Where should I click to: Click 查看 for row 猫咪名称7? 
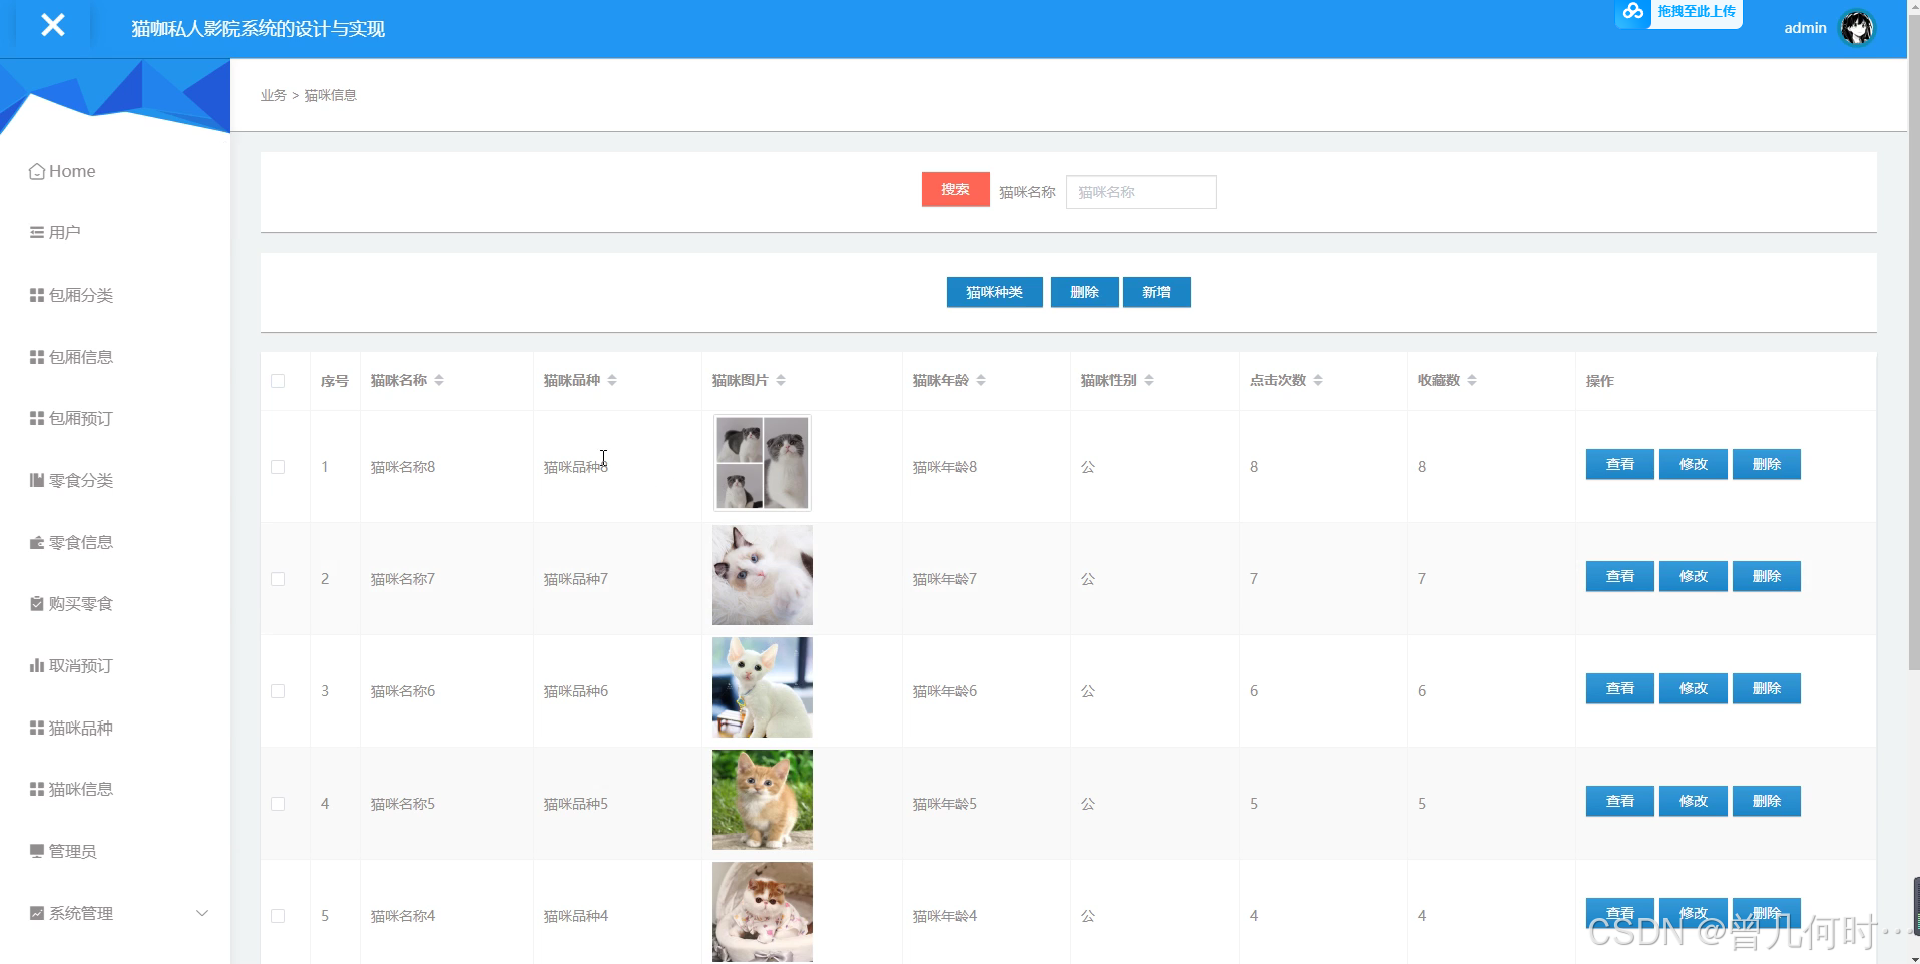point(1619,576)
